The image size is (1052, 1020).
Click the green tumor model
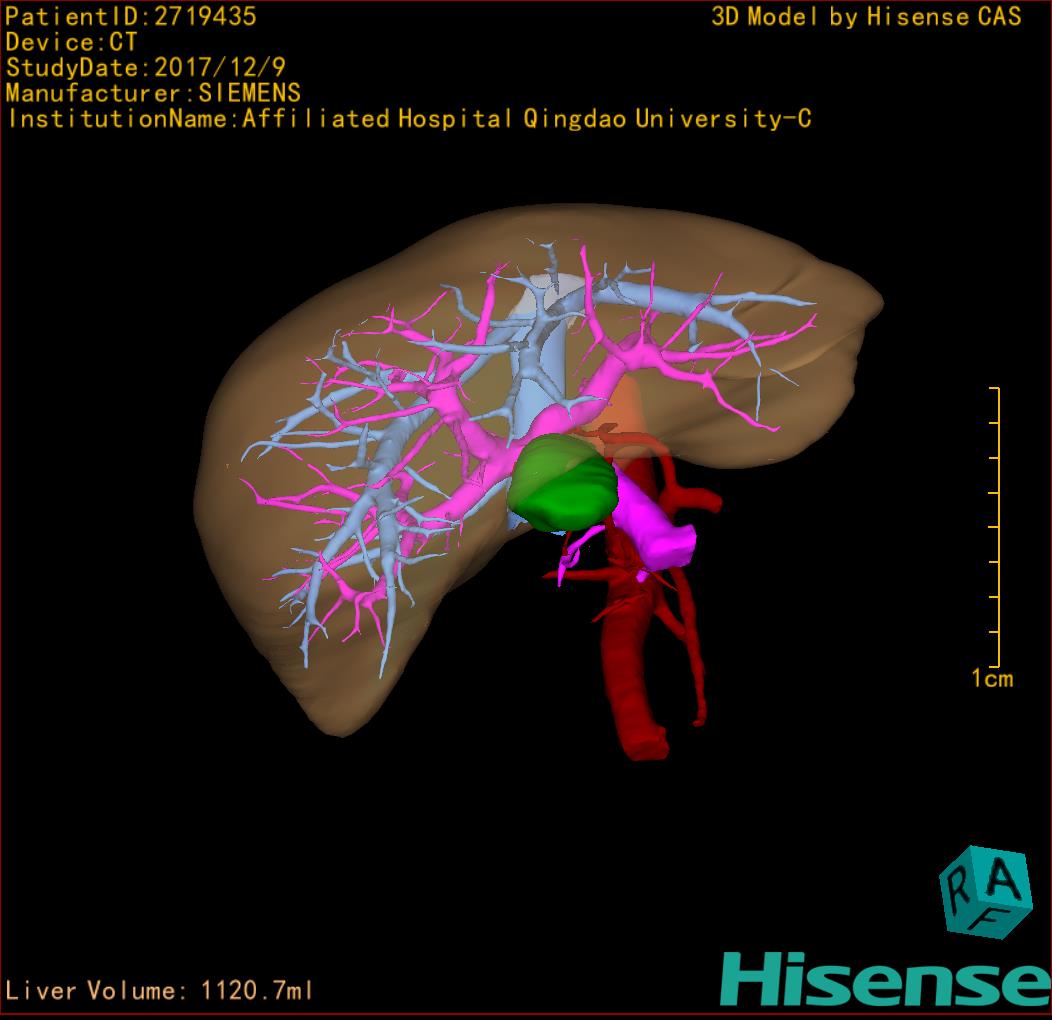tap(562, 483)
